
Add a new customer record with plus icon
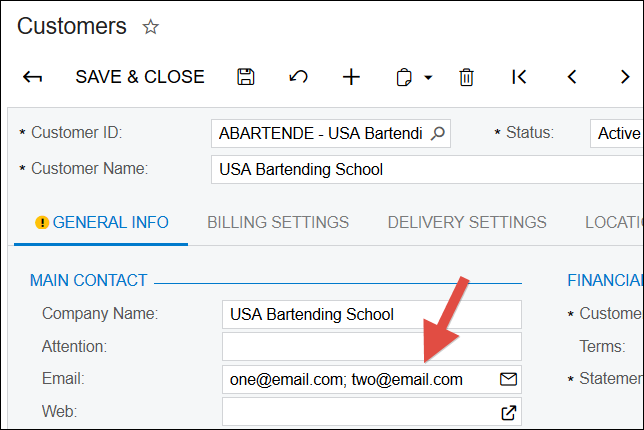click(x=351, y=77)
